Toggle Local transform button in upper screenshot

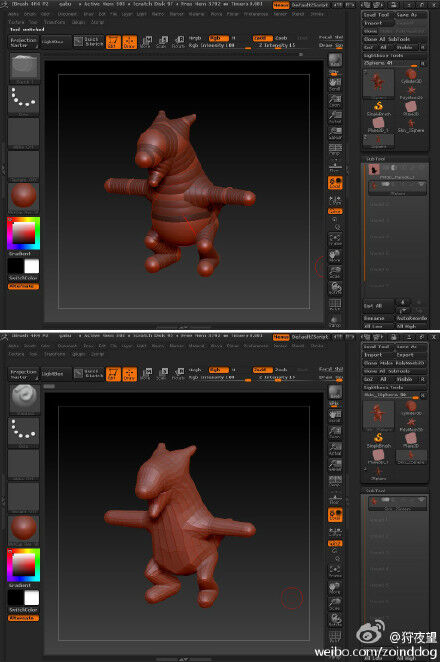pos(335,182)
